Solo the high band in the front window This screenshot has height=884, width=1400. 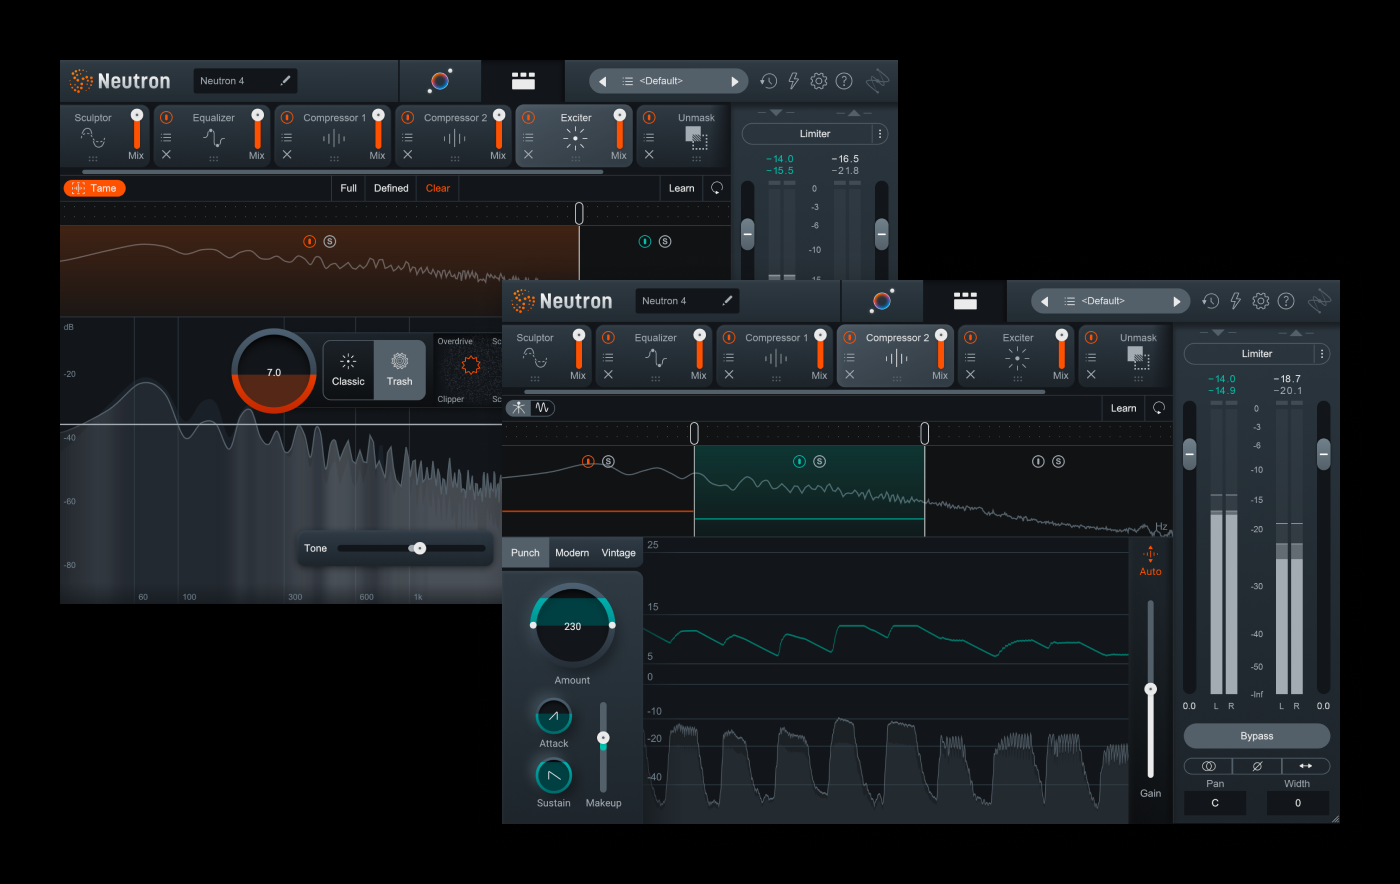pos(1058,461)
